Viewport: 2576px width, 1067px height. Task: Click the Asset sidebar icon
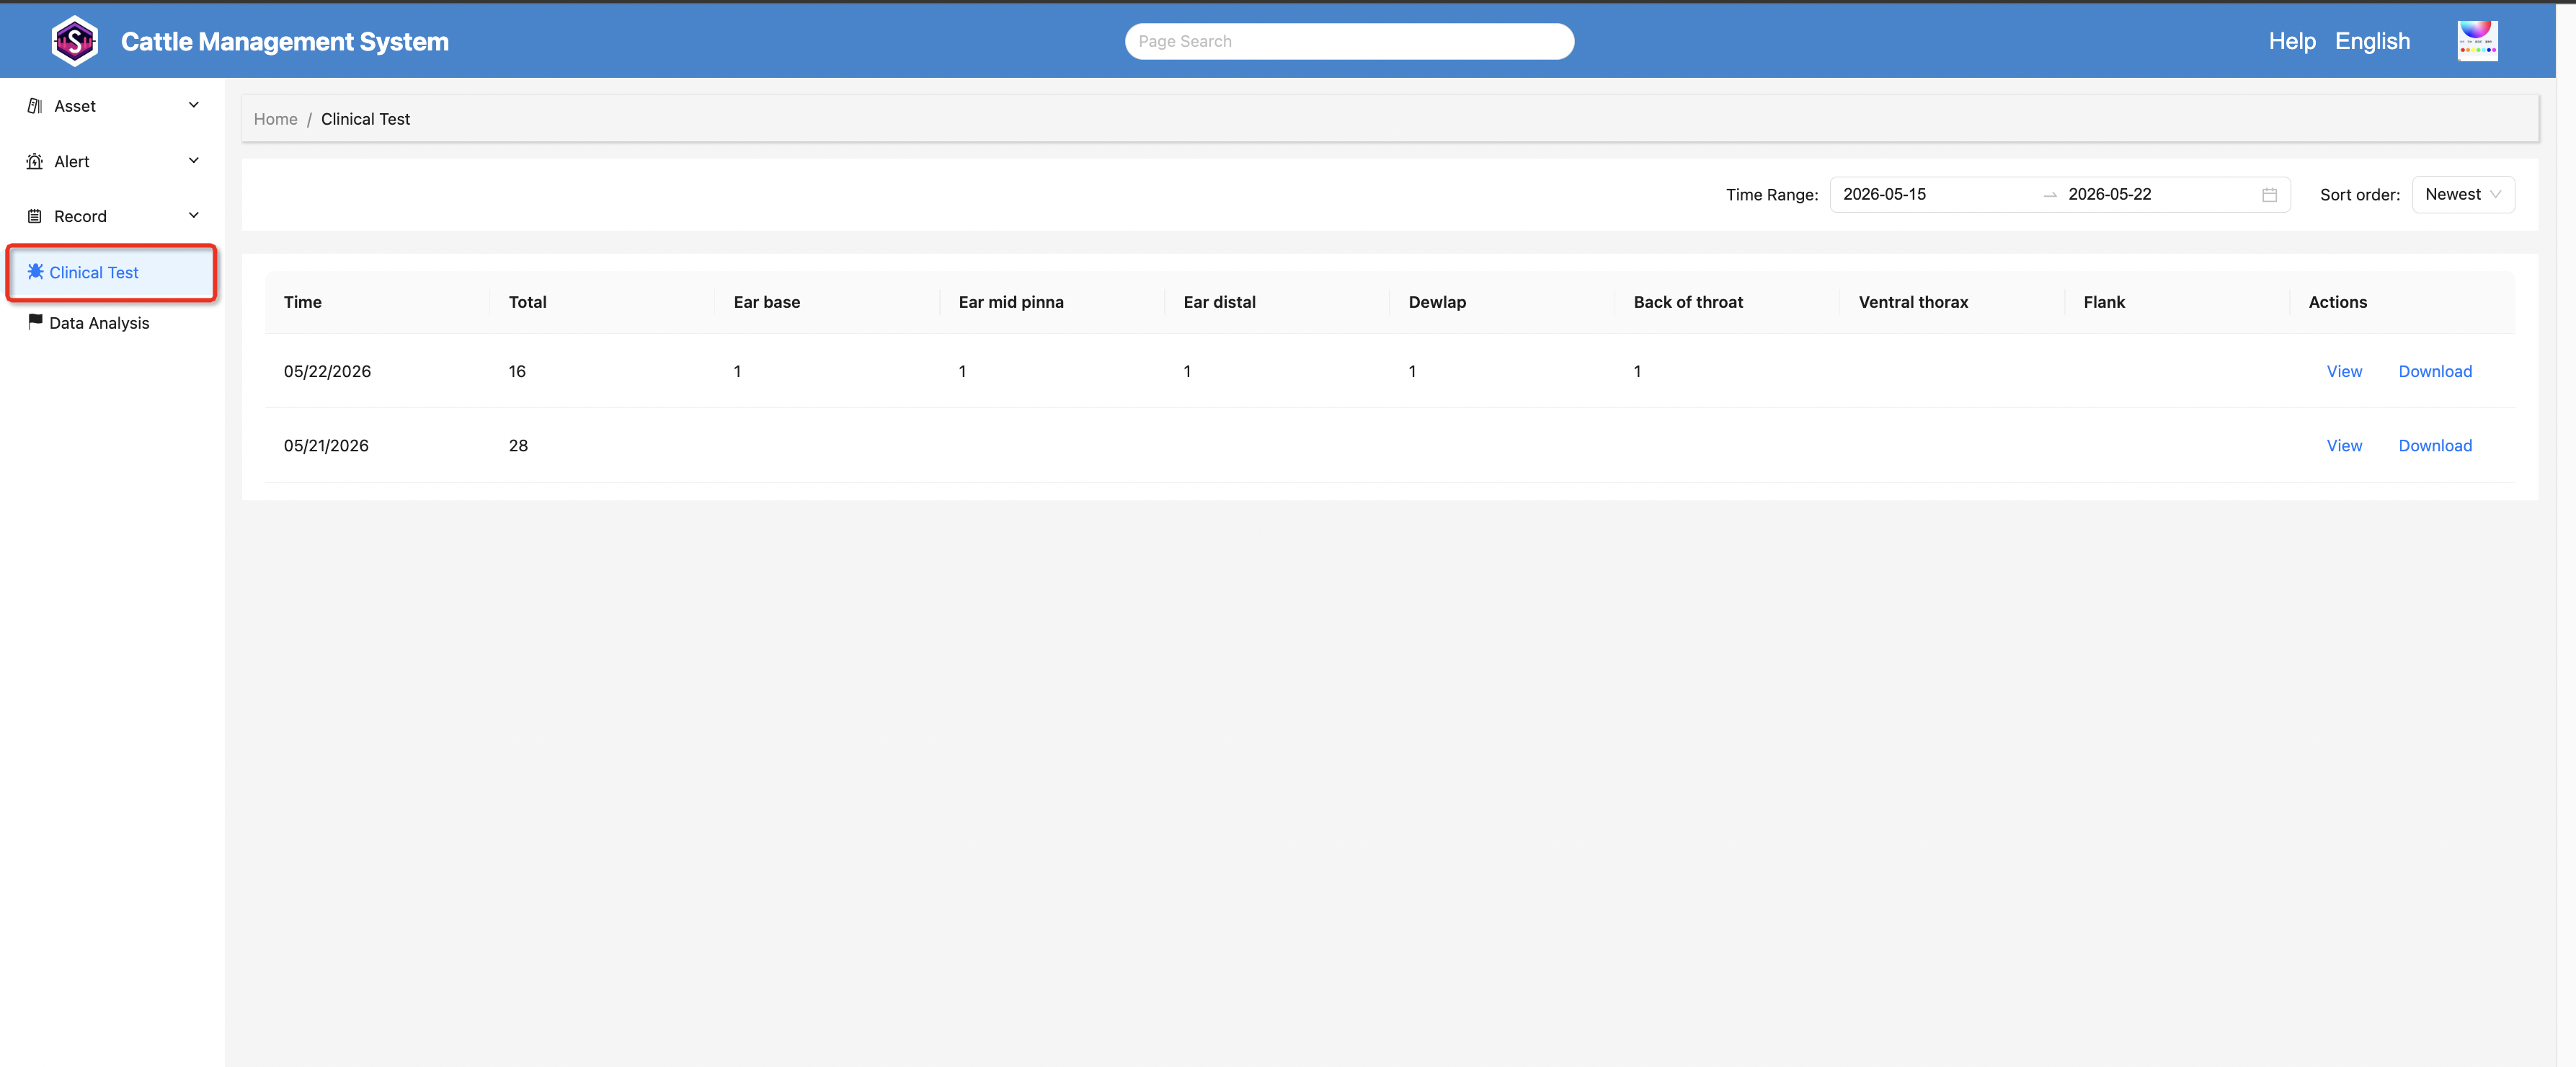[x=35, y=106]
